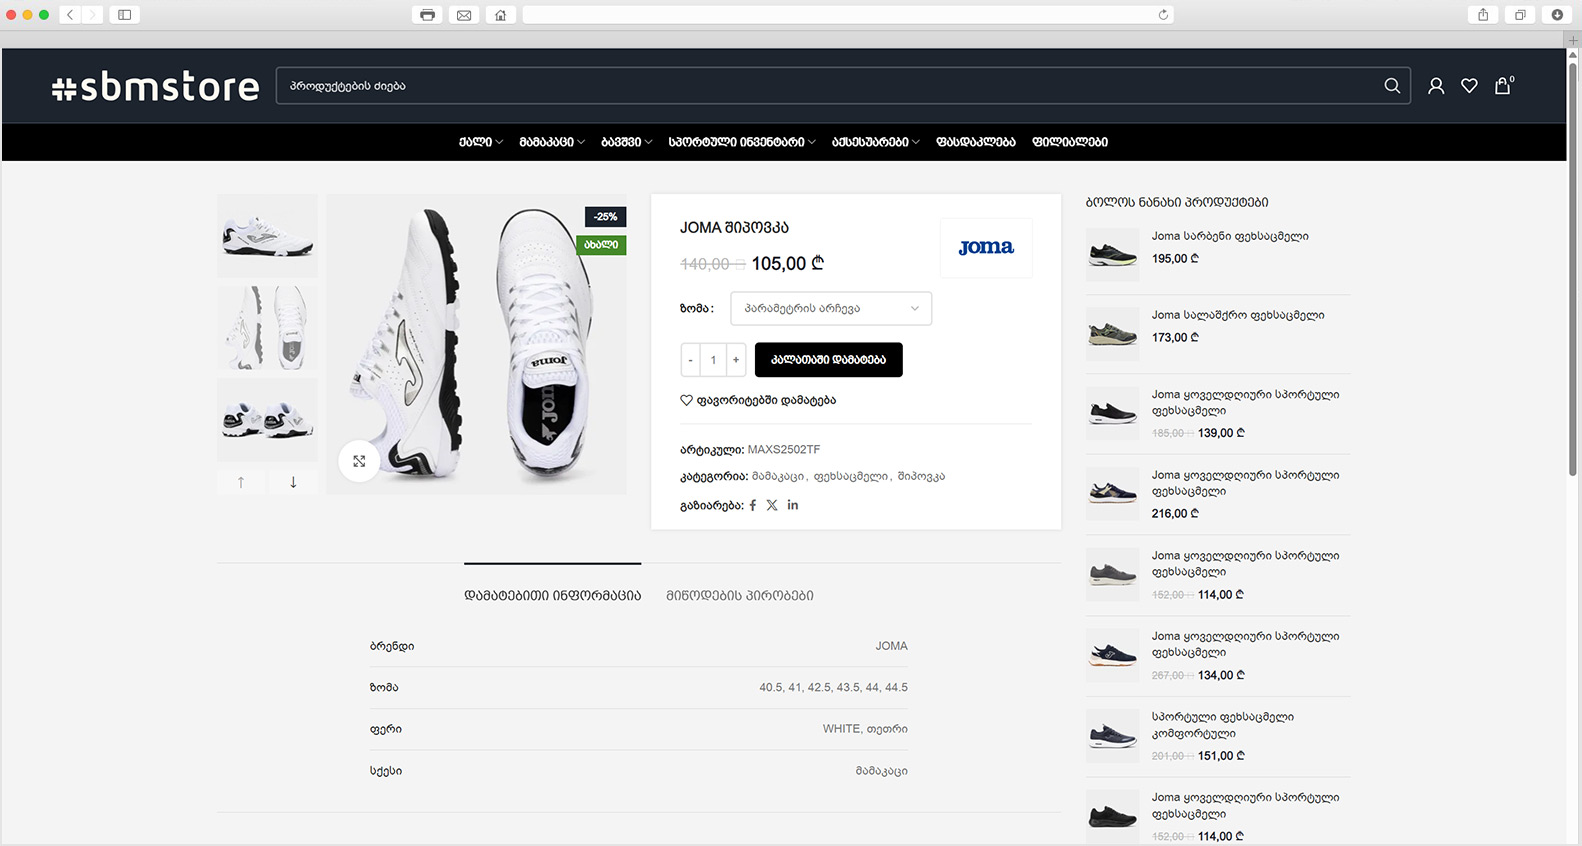The image size is (1582, 846).
Task: Open the size parameter dropdown
Action: (x=831, y=308)
